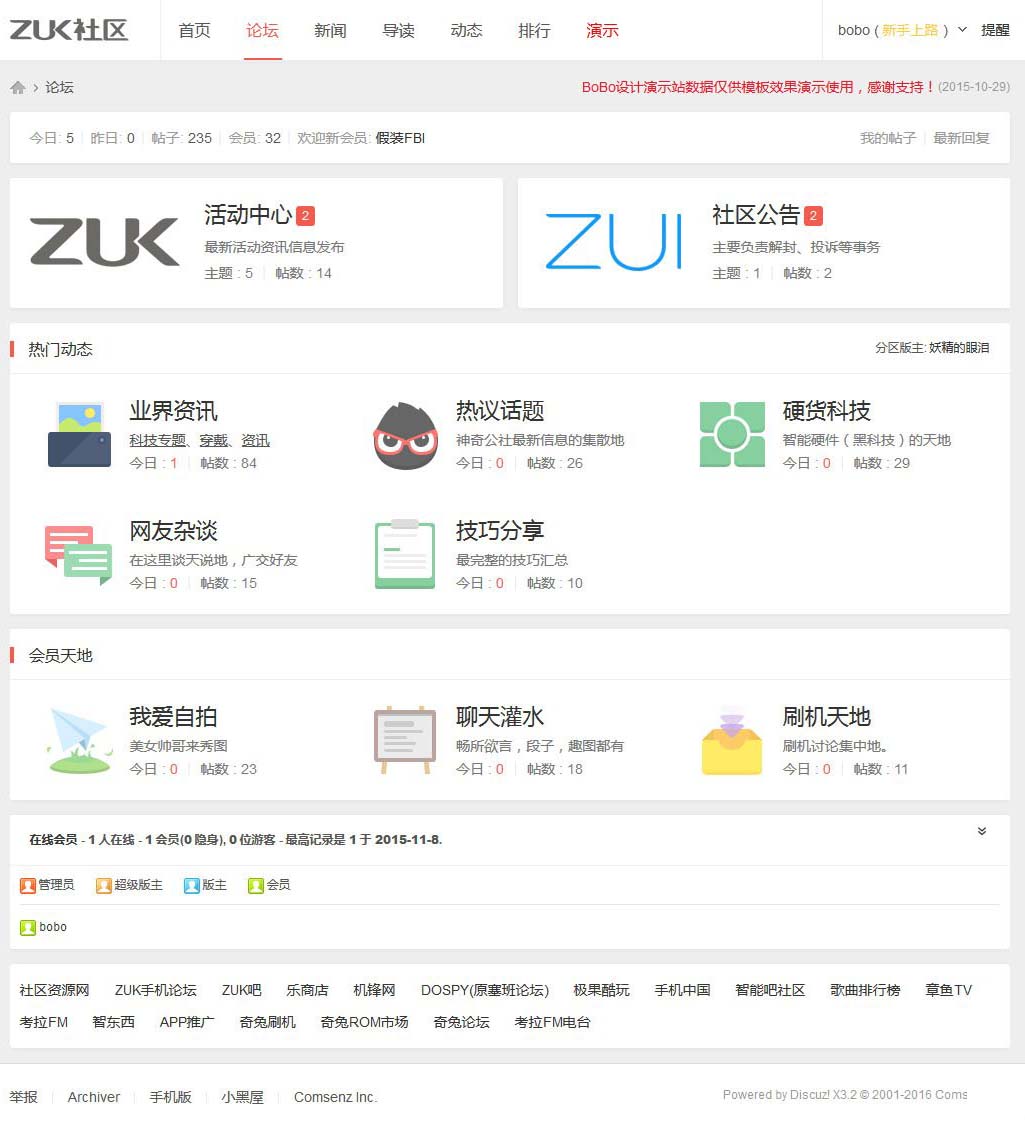Viewport: 1025px width, 1126px height.
Task: Open the 技巧分享 forum title
Action: tap(500, 531)
